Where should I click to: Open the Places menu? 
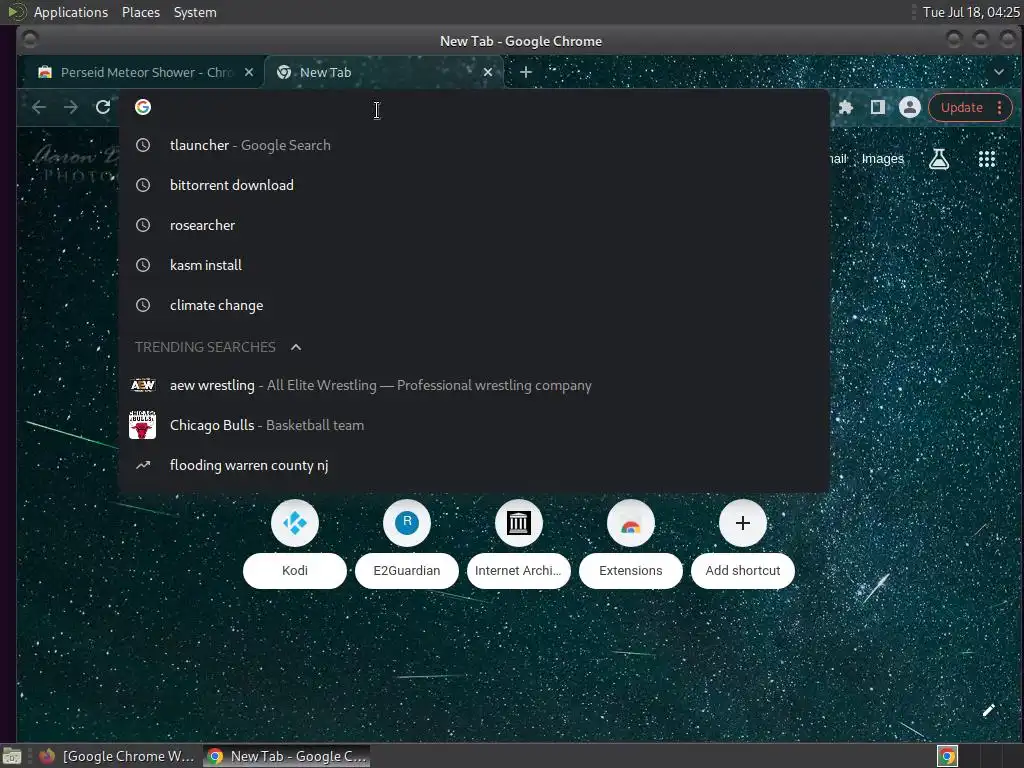click(140, 12)
